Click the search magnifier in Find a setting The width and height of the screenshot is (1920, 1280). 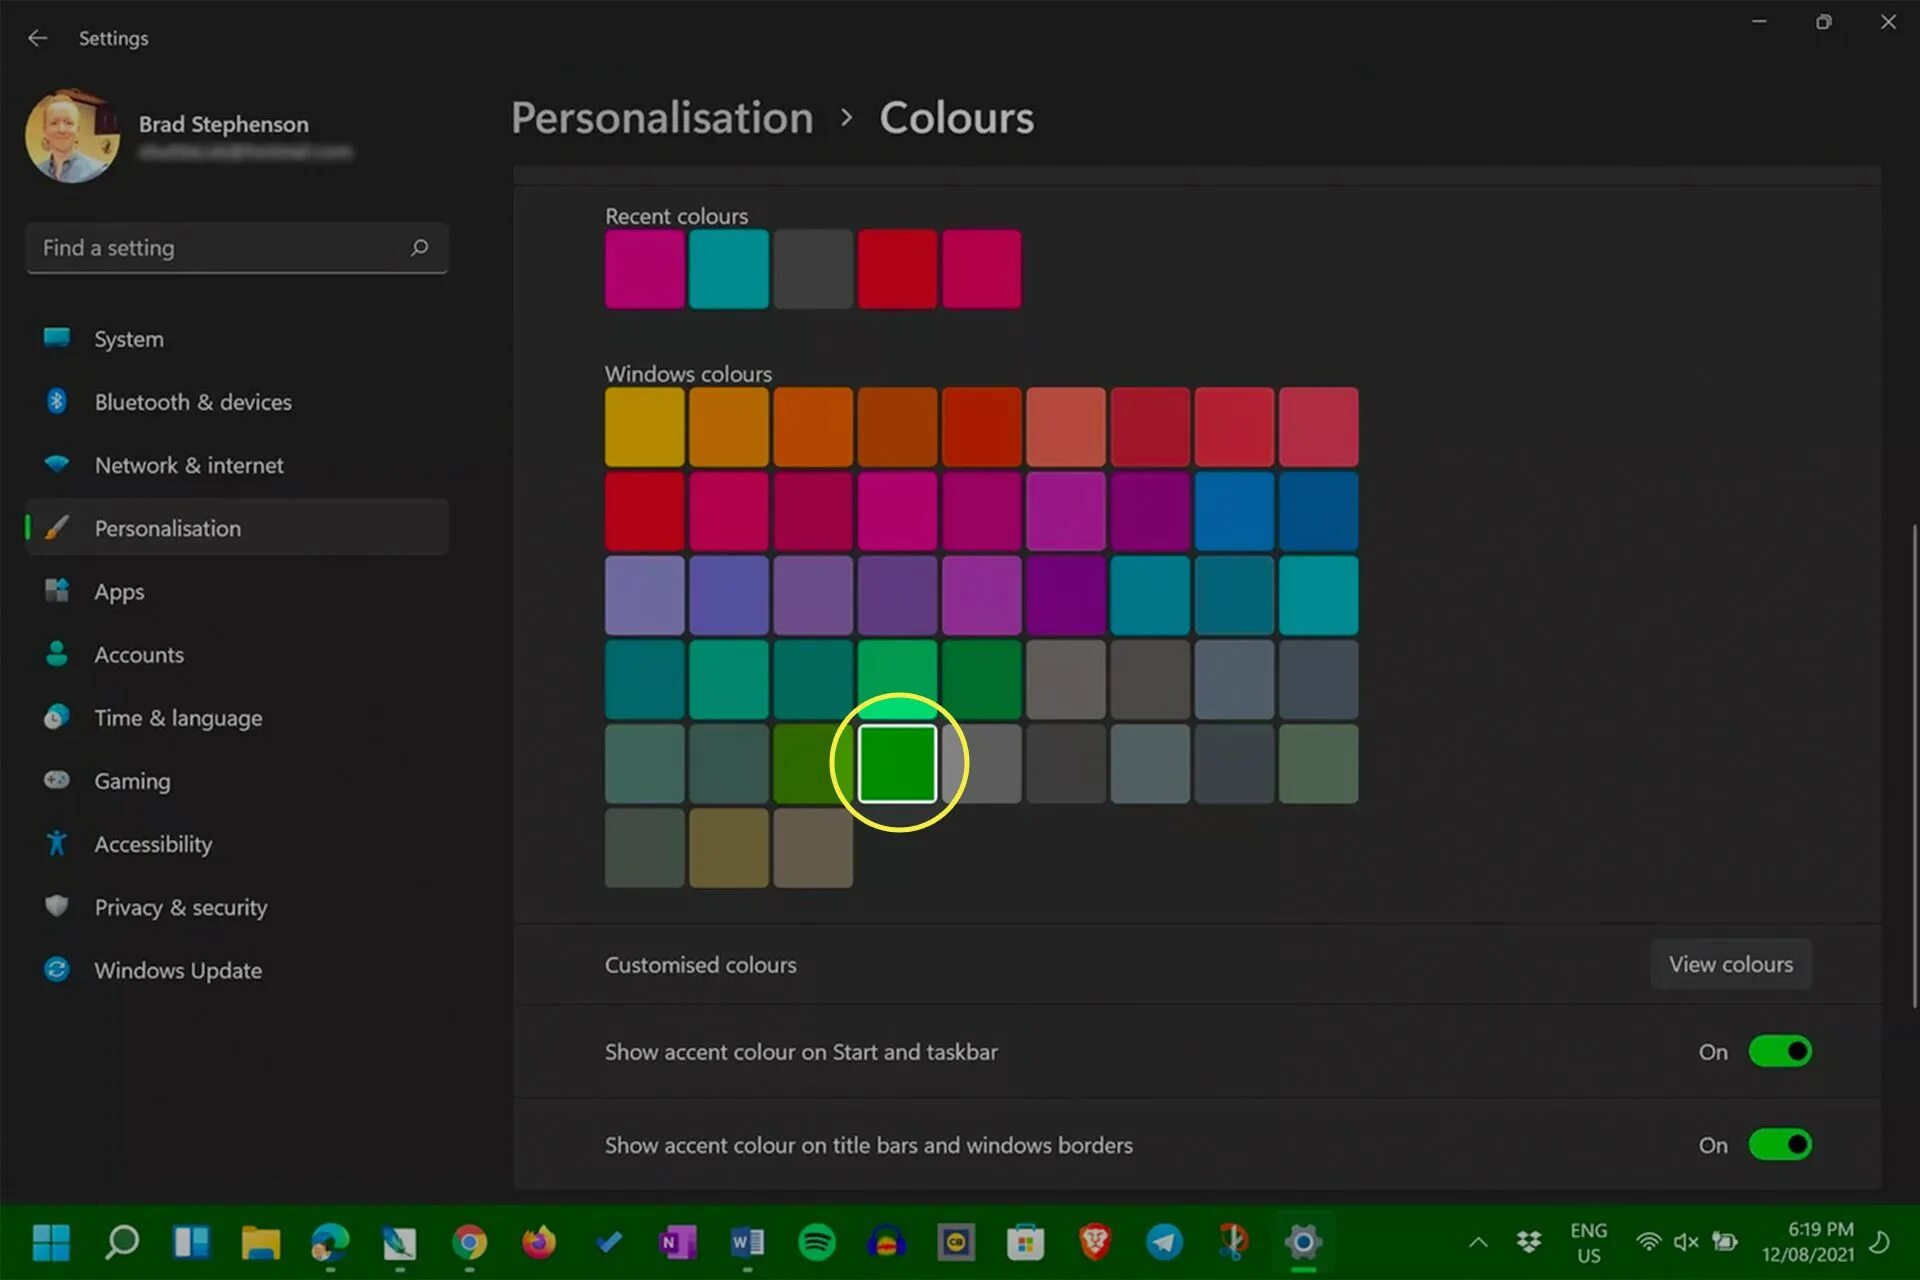(419, 247)
